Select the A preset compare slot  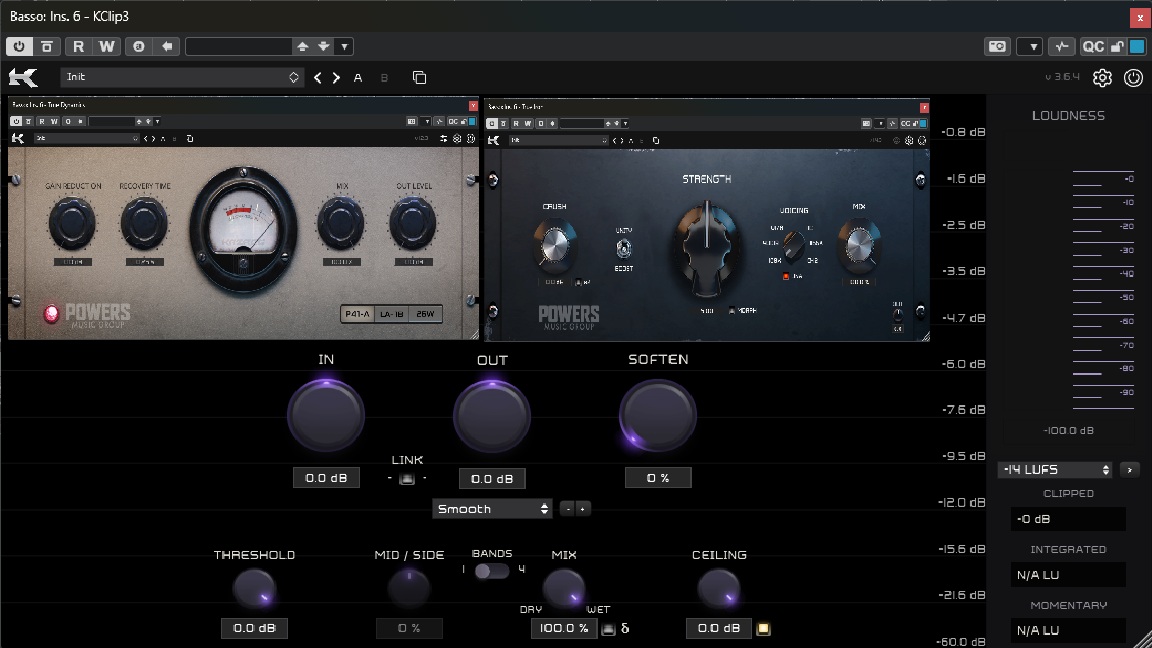(357, 77)
